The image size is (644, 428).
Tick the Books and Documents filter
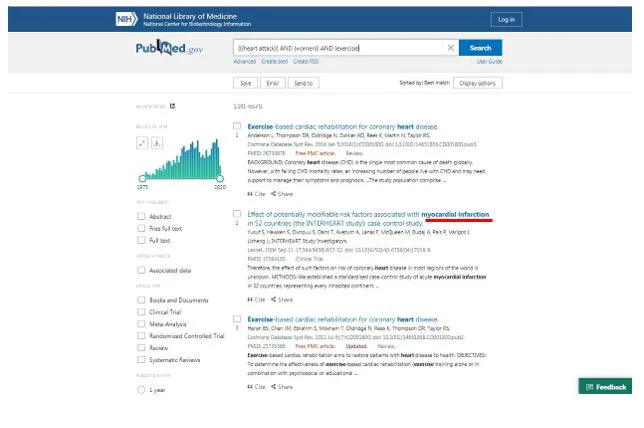coord(141,300)
